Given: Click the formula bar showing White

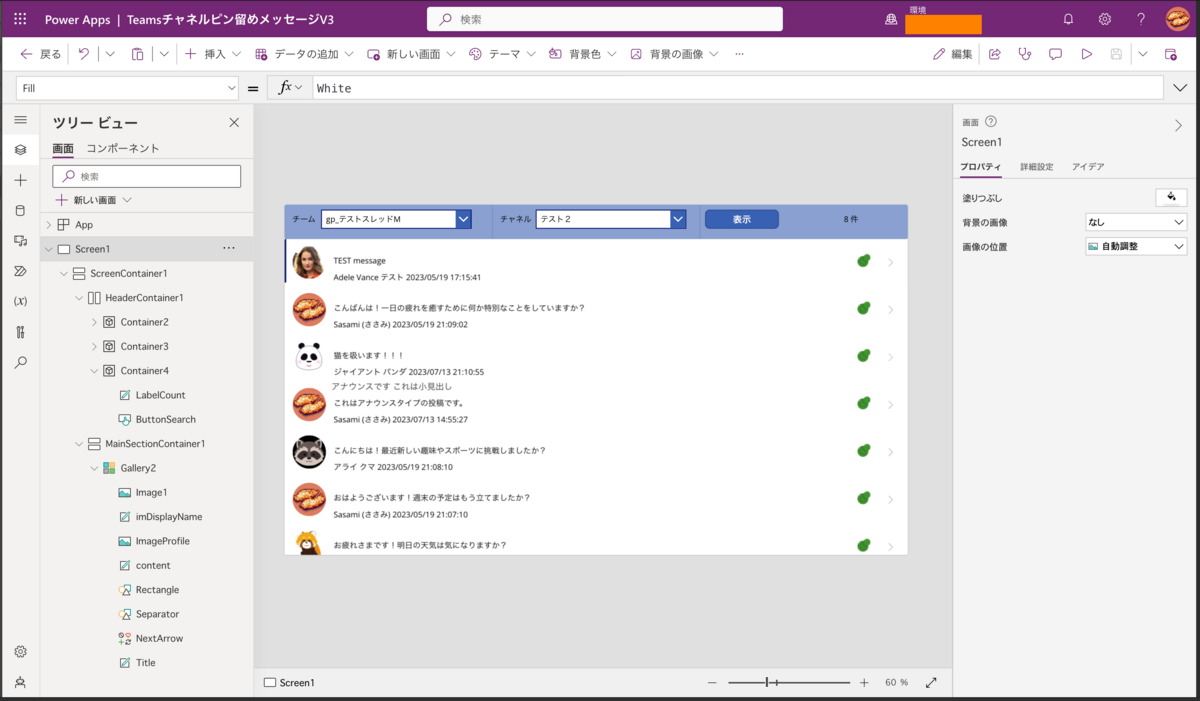Looking at the screenshot, I should [x=737, y=88].
